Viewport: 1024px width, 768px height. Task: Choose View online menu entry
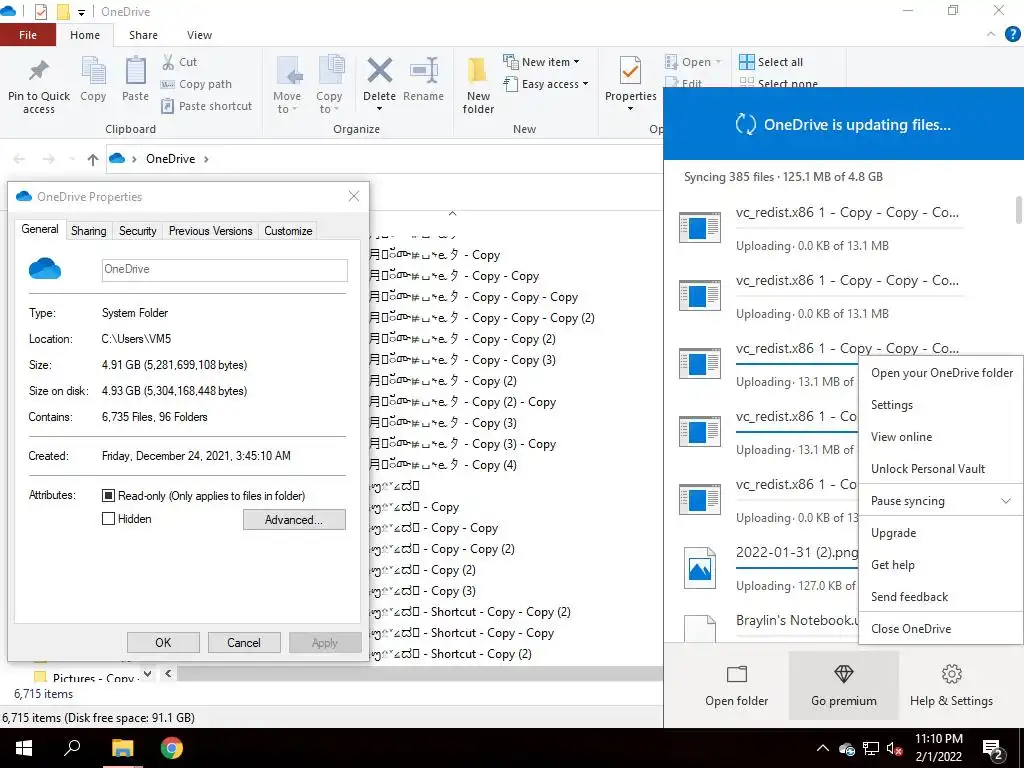tap(941, 437)
